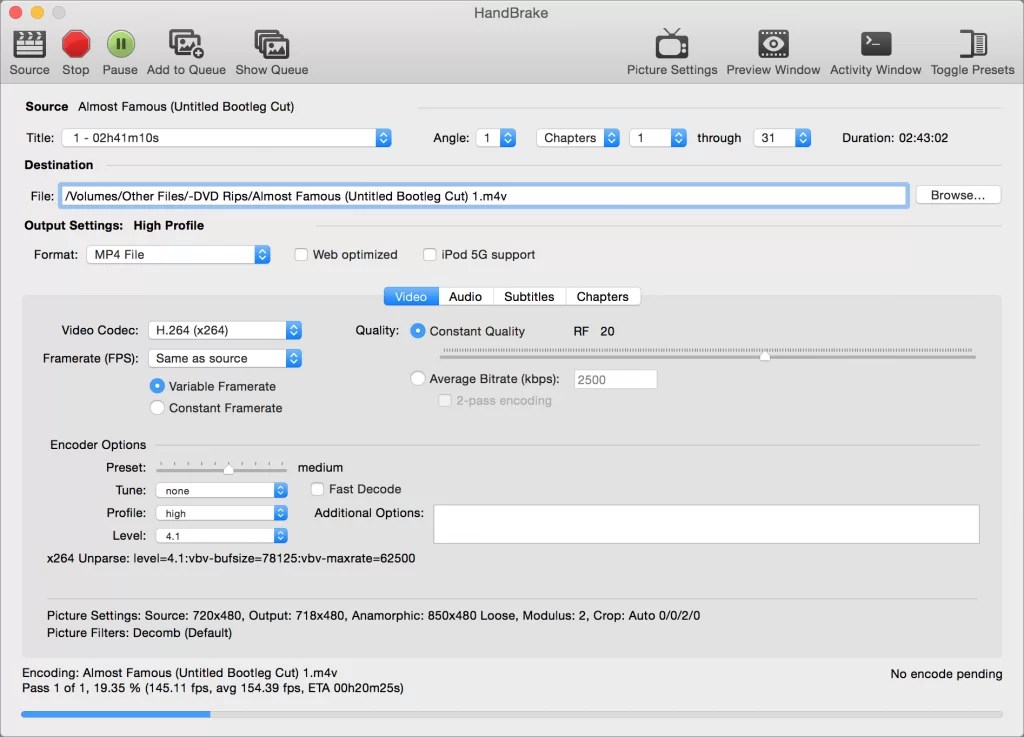Open Picture Settings
Screen dimensions: 1024x737
(671, 44)
